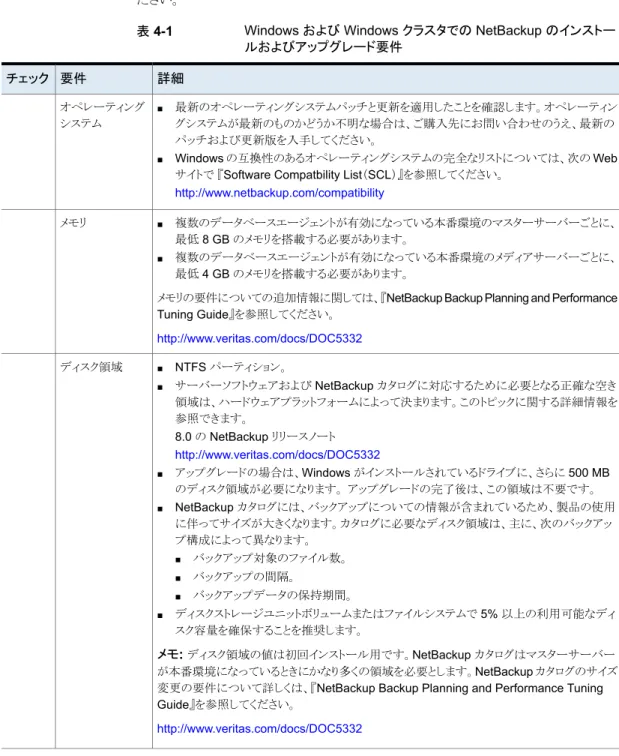Click the bullet 'バックアップの間隔。'
619x756 pixels.
[244, 577]
